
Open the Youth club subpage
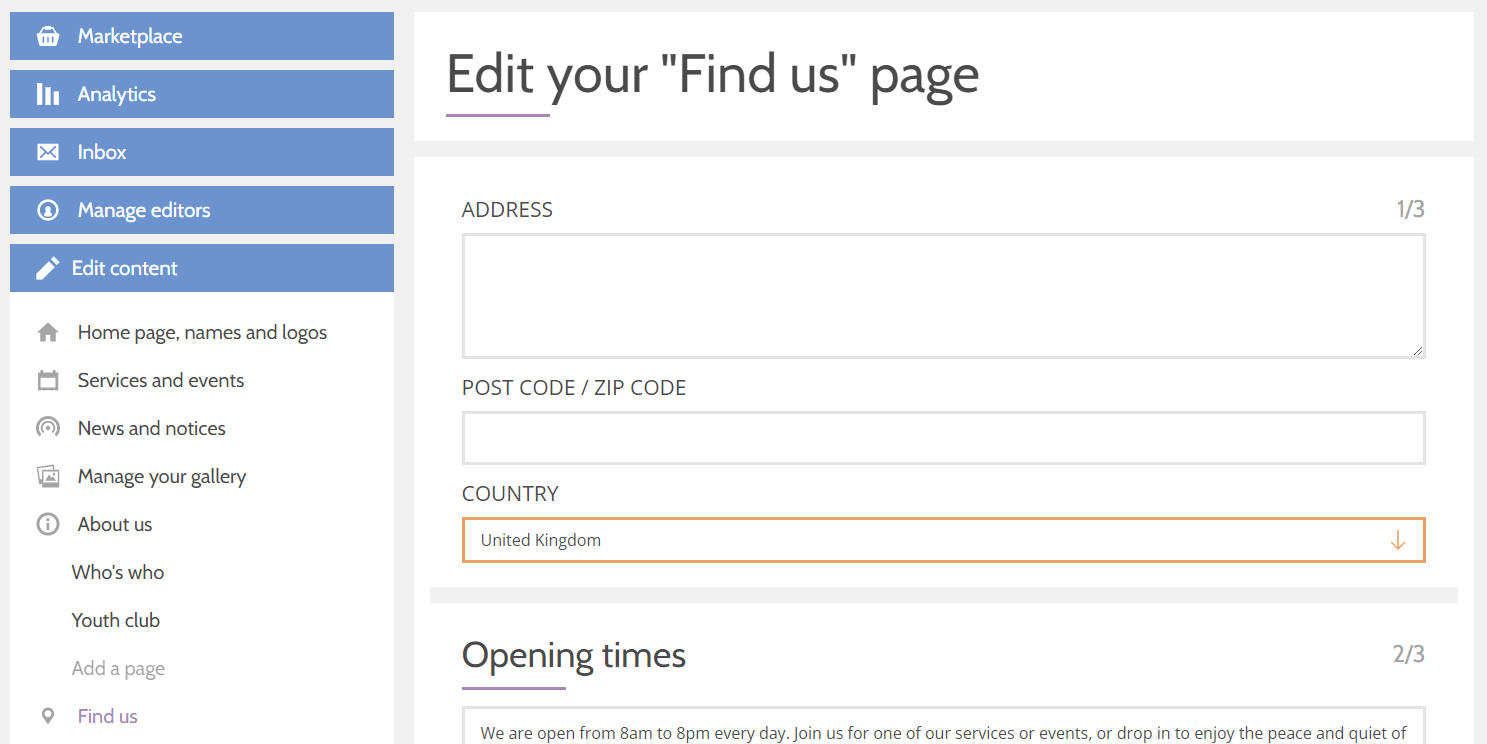pos(116,620)
